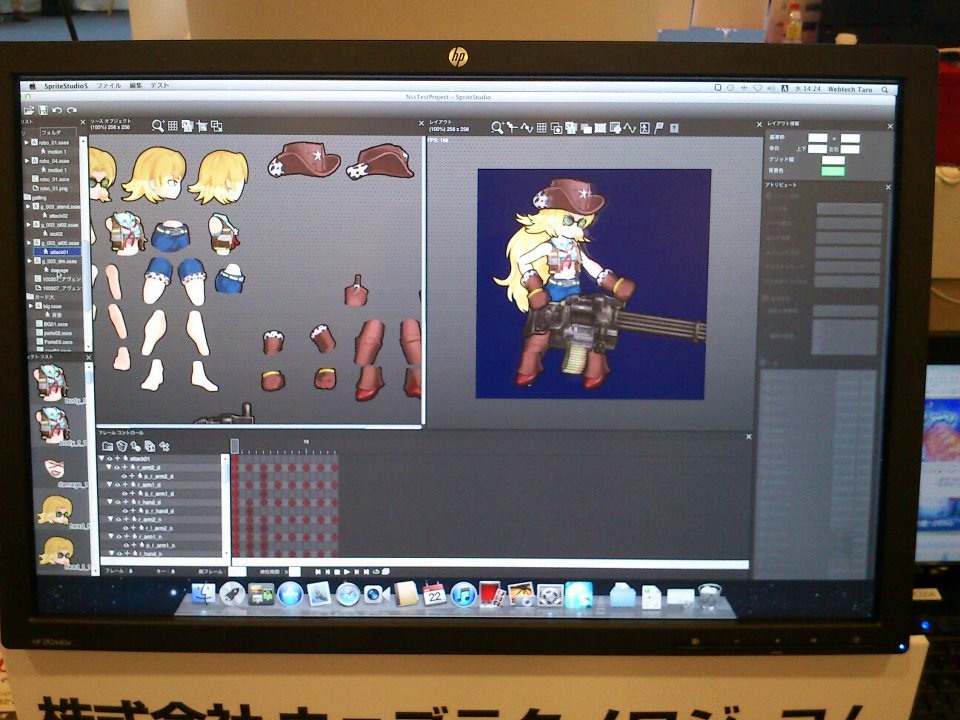
Task: Open the Trash in the dock
Action: (710, 596)
